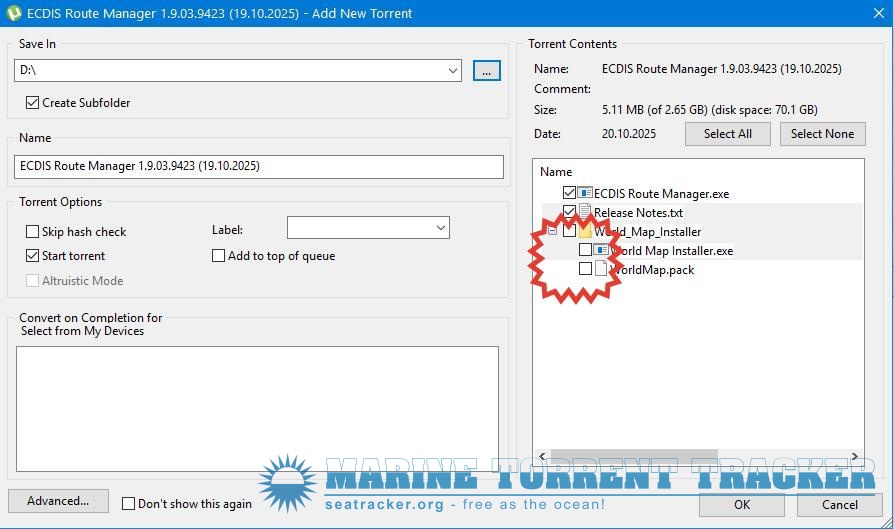Click the uTorrent icon in title bar

[x=14, y=13]
